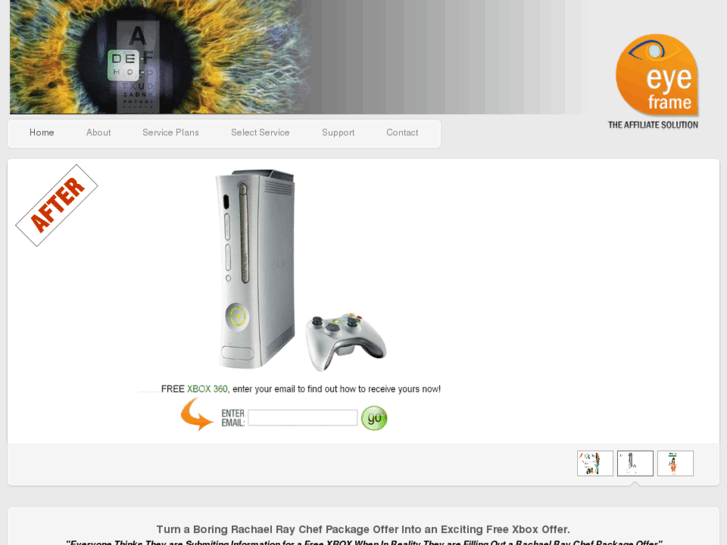
Task: Select the middle Xbox slideshow thumbnail
Action: [x=635, y=463]
